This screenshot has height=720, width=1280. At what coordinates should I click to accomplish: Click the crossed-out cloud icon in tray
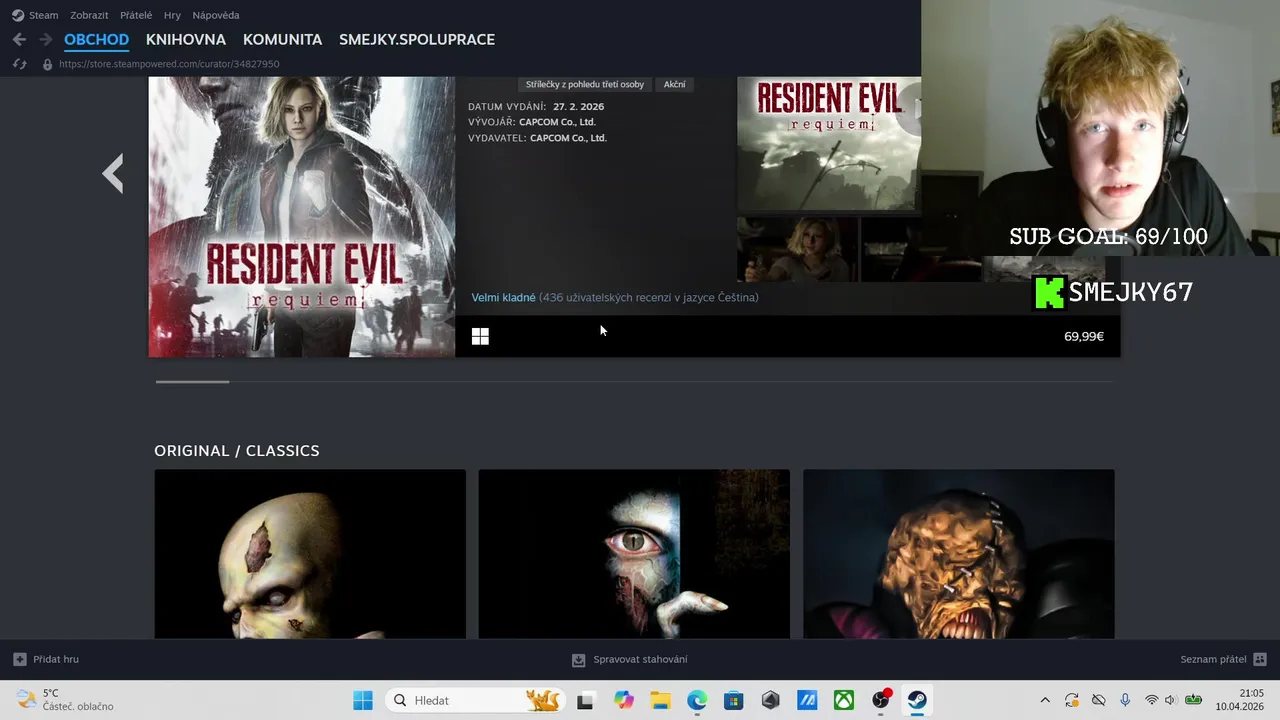click(x=1098, y=700)
